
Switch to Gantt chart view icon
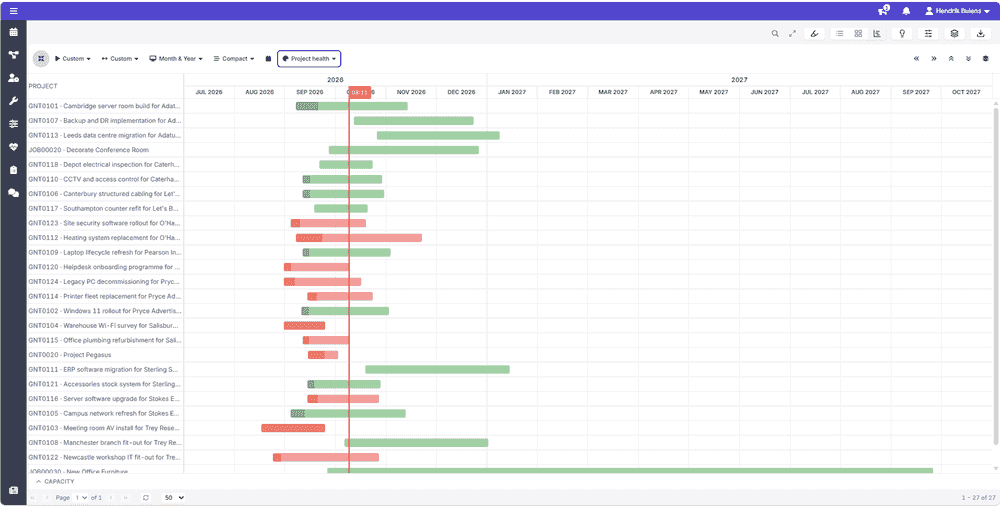877,34
